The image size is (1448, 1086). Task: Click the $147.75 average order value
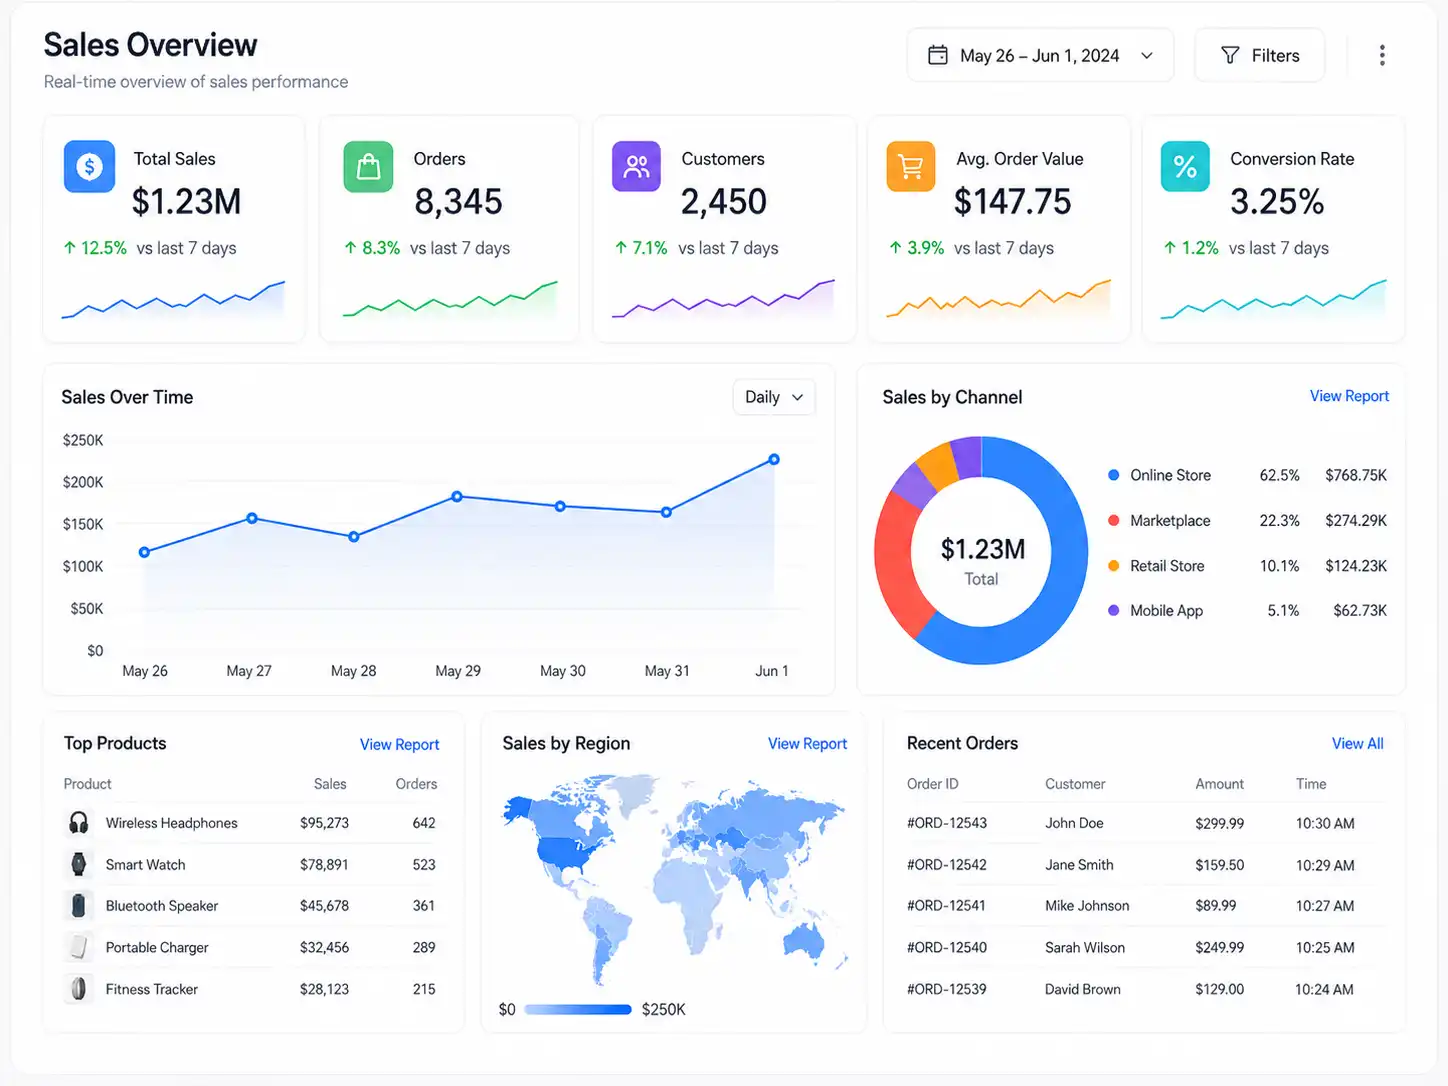tap(1012, 202)
